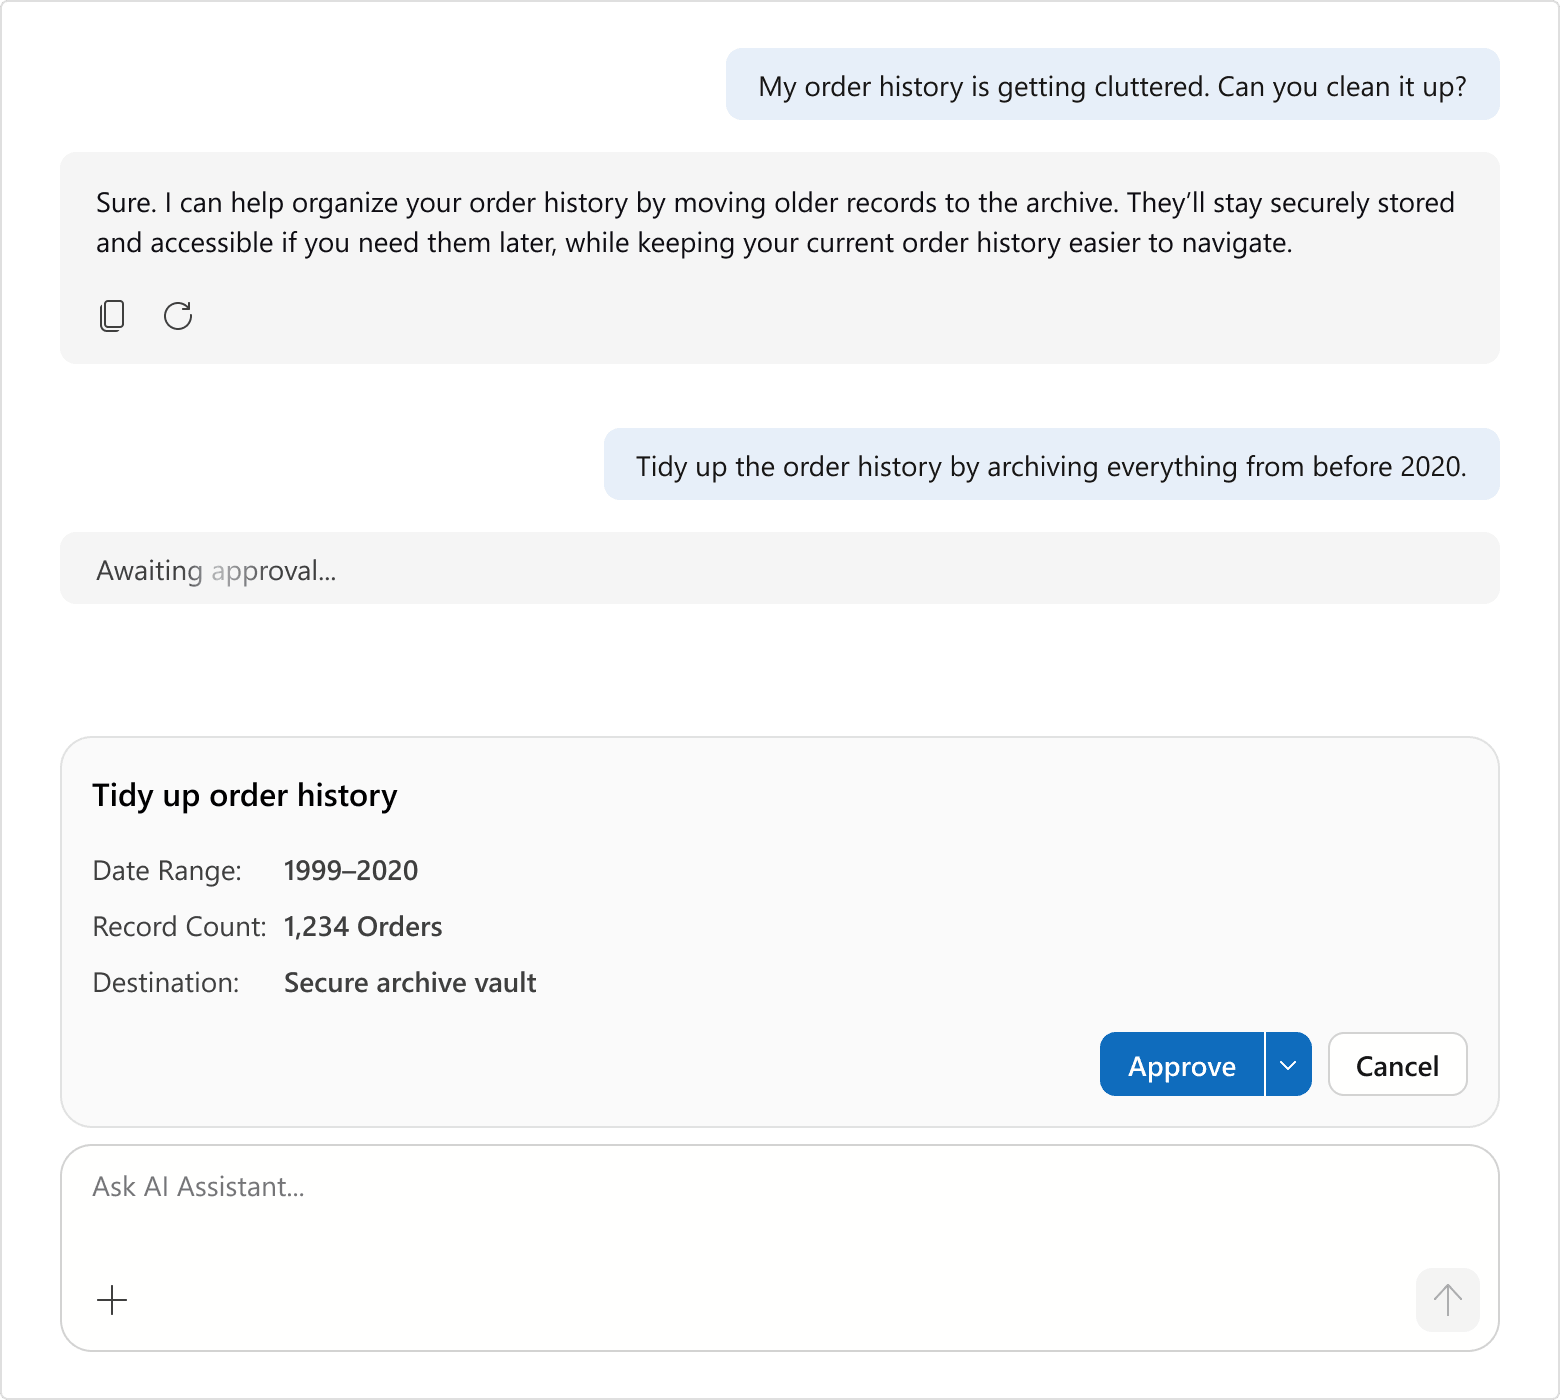Open the Approve options dropdown chevron
1560x1400 pixels.
click(1288, 1065)
